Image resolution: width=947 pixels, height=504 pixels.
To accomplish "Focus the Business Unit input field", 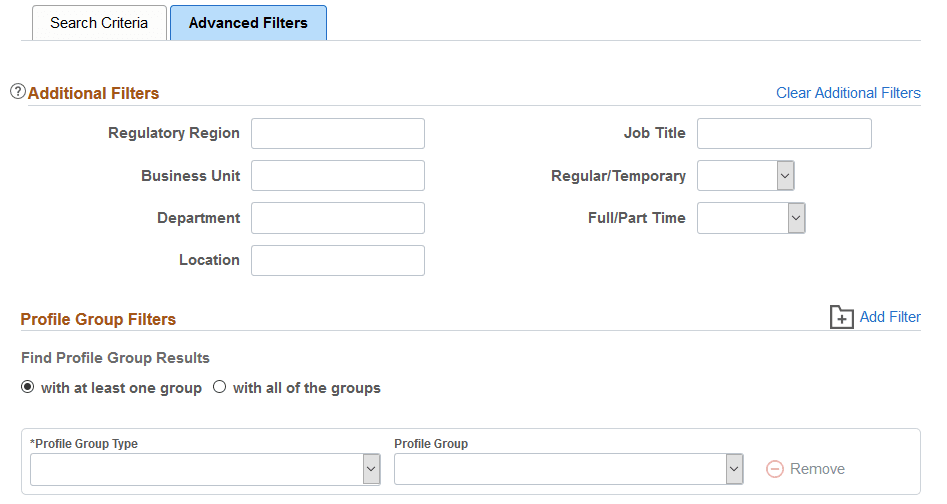I will [338, 175].
